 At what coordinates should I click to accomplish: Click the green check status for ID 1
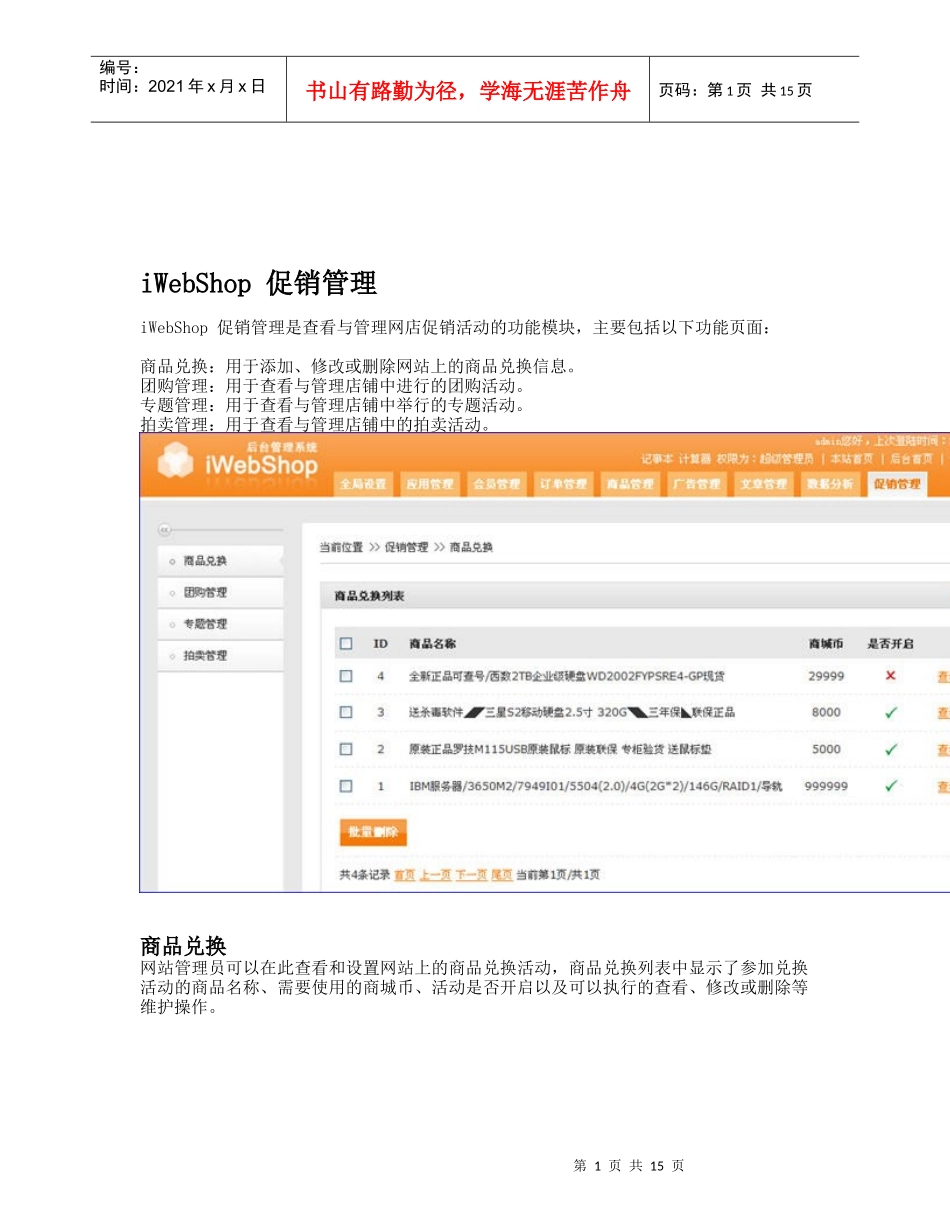(891, 786)
